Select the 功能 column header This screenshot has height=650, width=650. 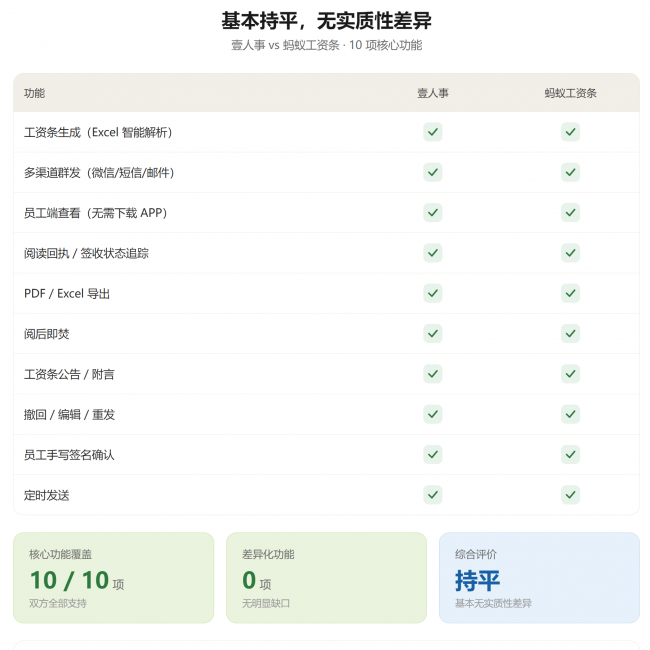click(34, 93)
